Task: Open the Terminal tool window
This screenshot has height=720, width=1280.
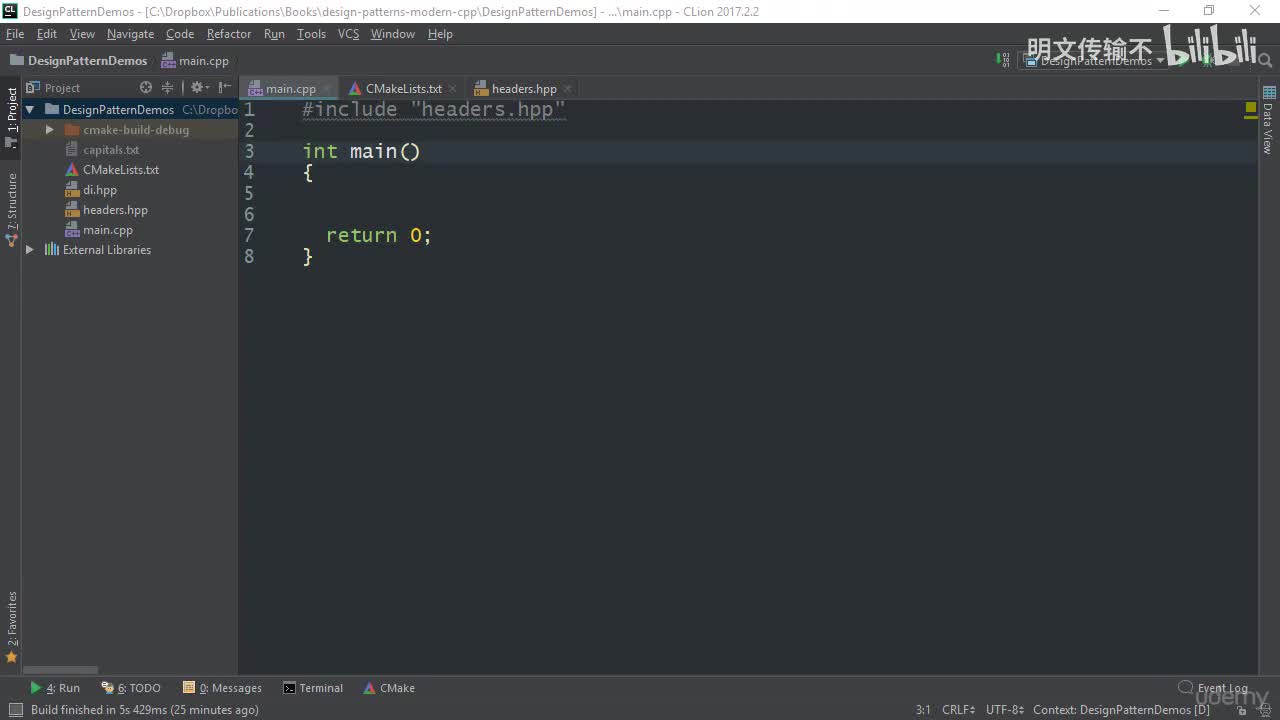Action: pos(313,688)
